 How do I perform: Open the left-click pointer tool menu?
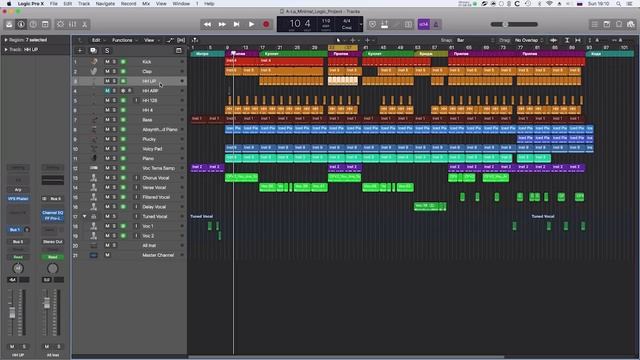pos(340,40)
